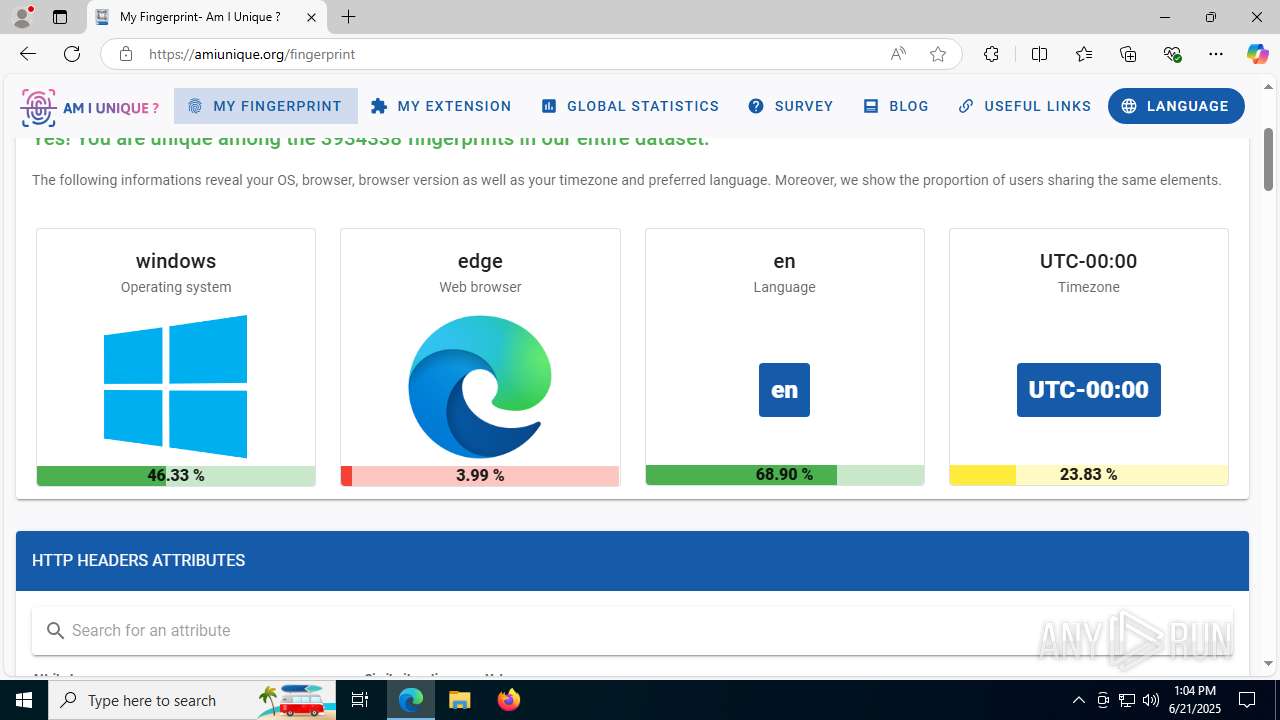The image size is (1280, 720).
Task: Click the 23.83 % timezone bar
Action: [1089, 475]
